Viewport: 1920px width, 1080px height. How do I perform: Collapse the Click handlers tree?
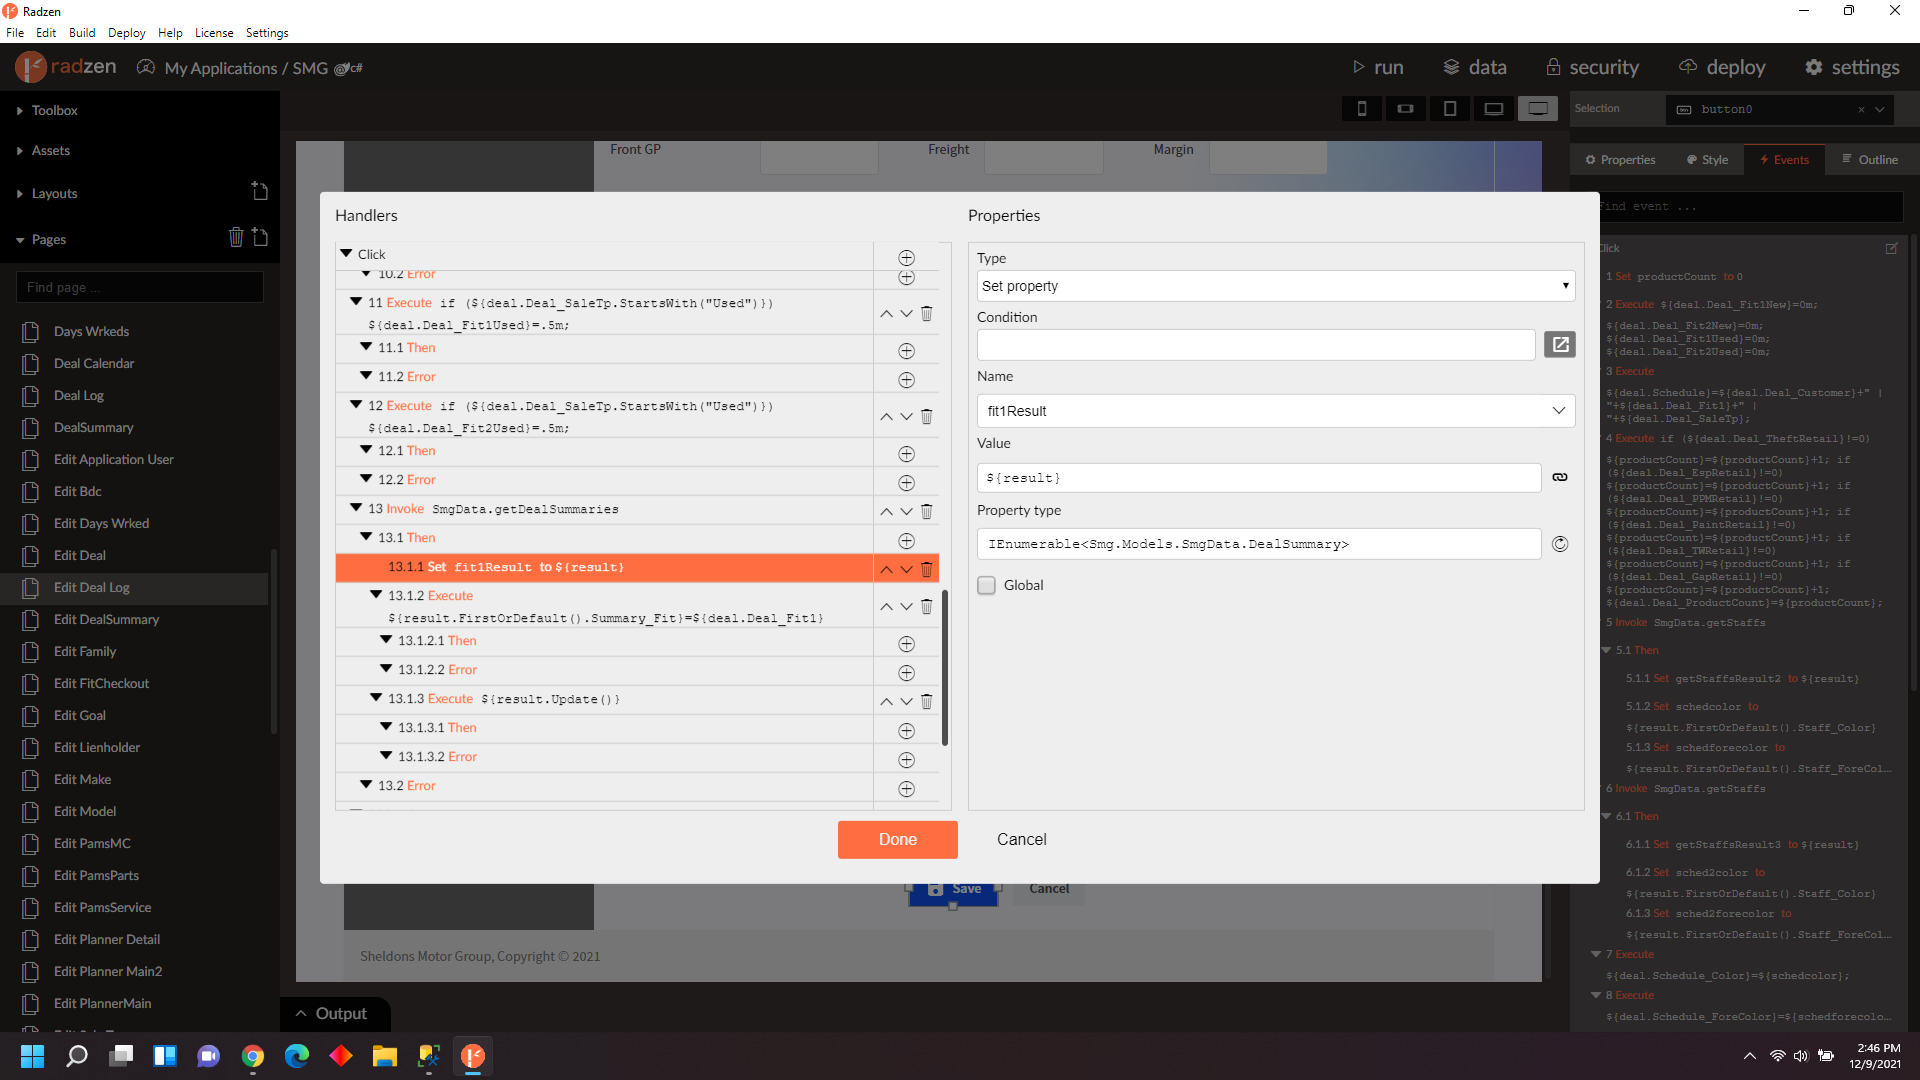click(x=346, y=254)
